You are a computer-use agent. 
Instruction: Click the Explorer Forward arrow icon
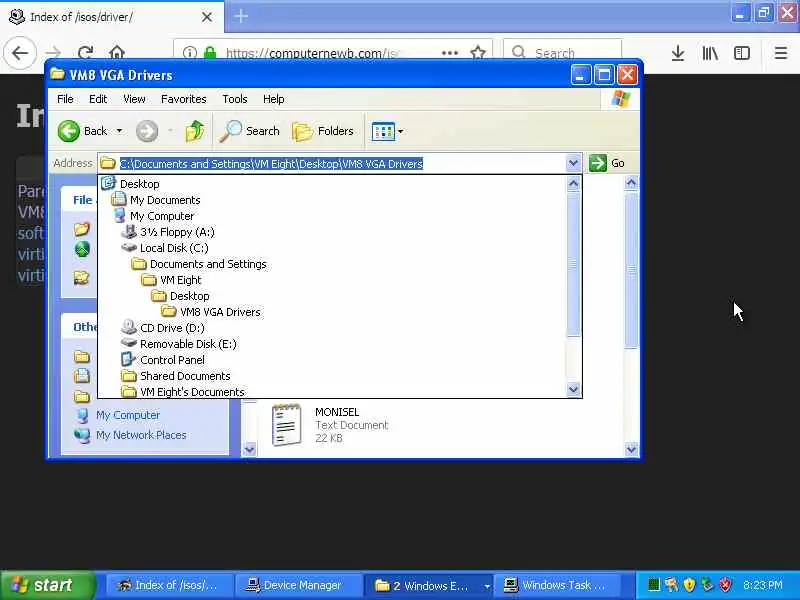(x=147, y=131)
